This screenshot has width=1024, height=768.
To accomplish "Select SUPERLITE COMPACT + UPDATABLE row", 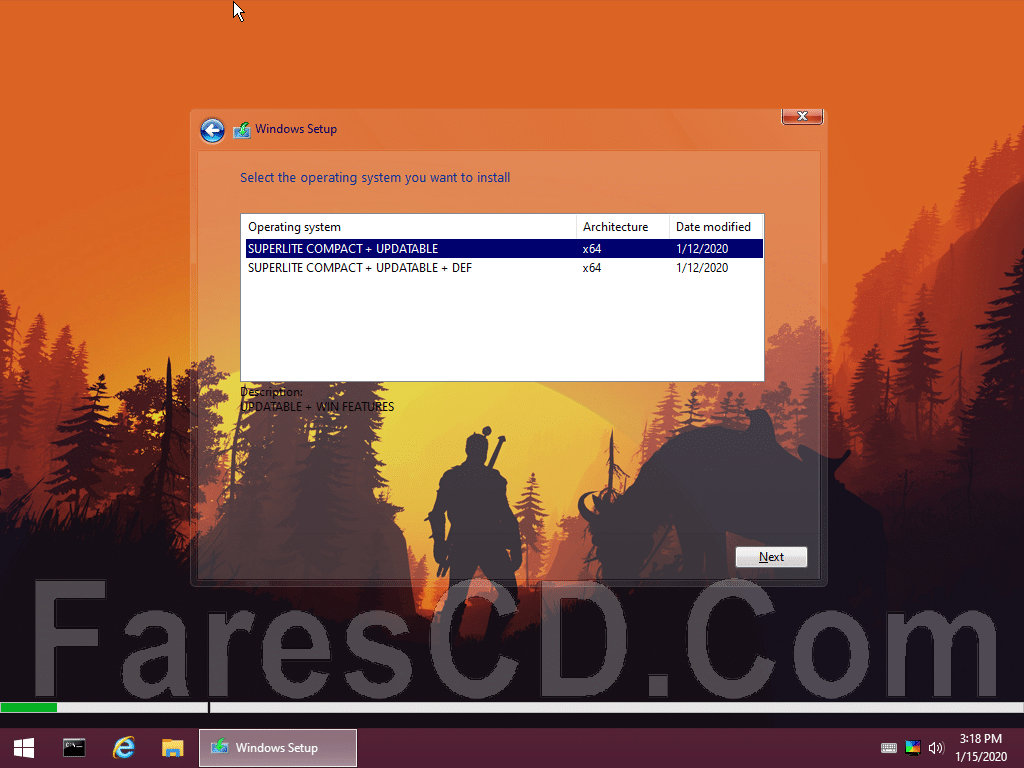I will click(504, 249).
